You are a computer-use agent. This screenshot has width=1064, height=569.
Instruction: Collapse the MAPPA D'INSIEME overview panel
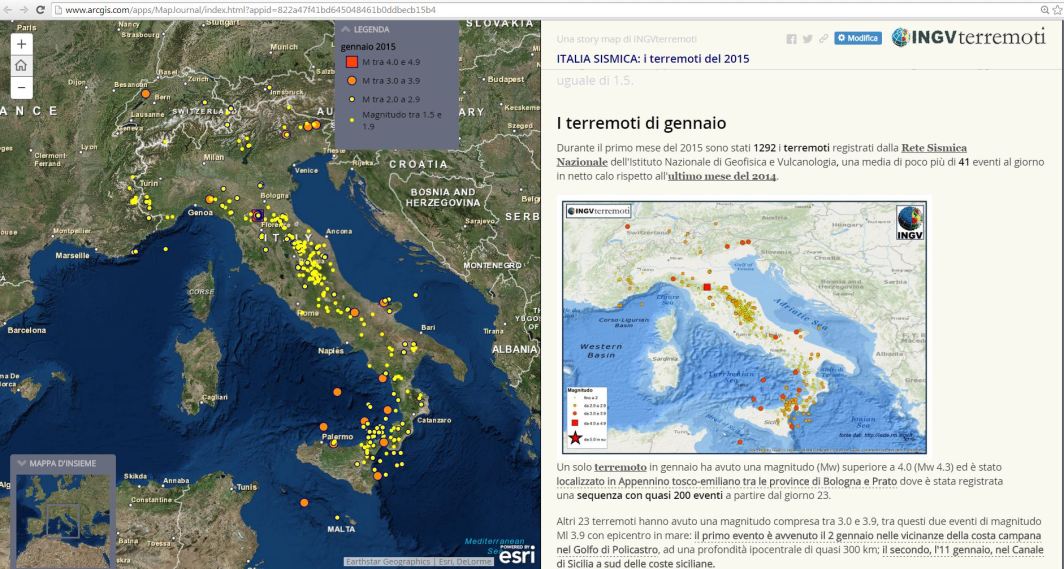click(x=22, y=464)
